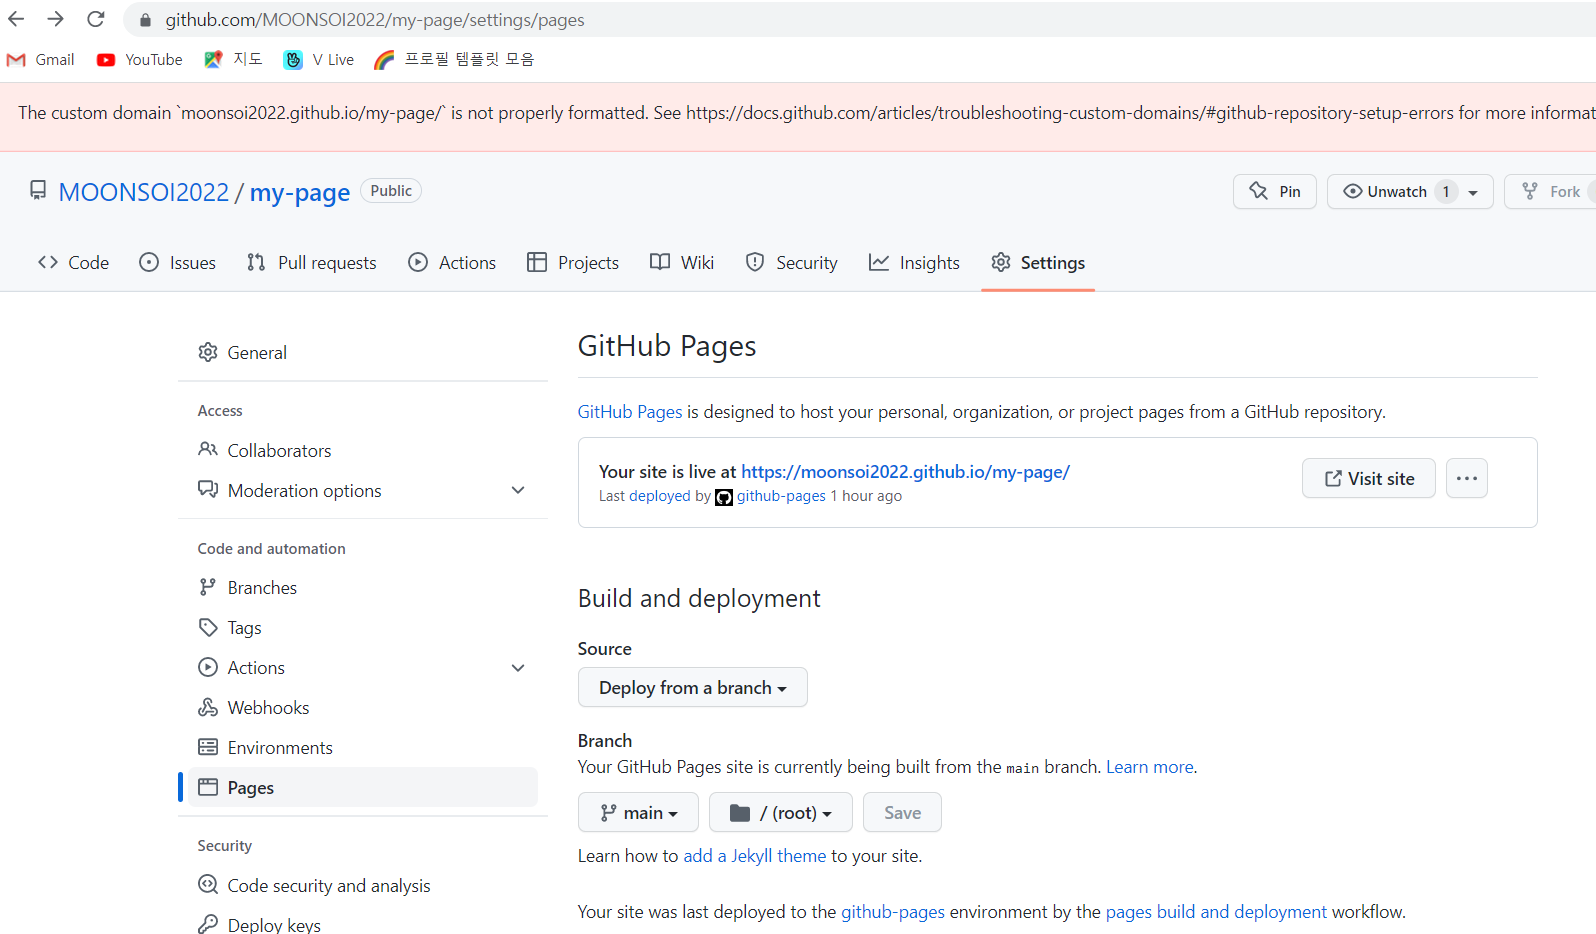The height and width of the screenshot is (934, 1596).
Task: Open the / (root) folder dropdown
Action: (781, 812)
